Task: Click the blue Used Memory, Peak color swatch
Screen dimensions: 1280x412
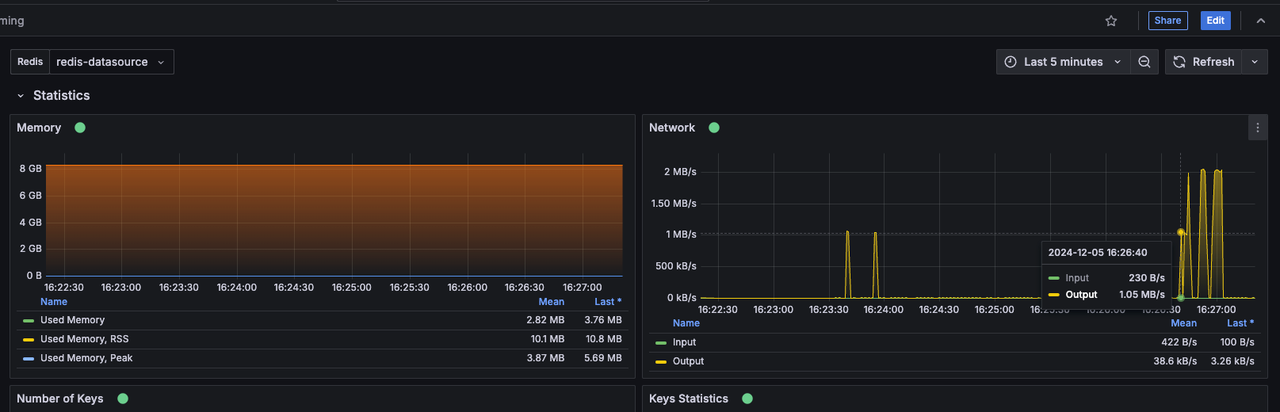Action: (28, 358)
